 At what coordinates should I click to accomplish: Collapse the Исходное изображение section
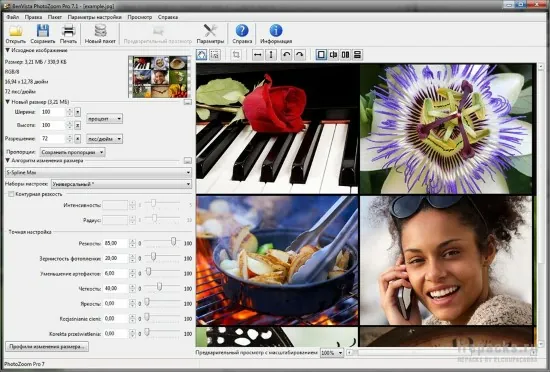(7, 50)
